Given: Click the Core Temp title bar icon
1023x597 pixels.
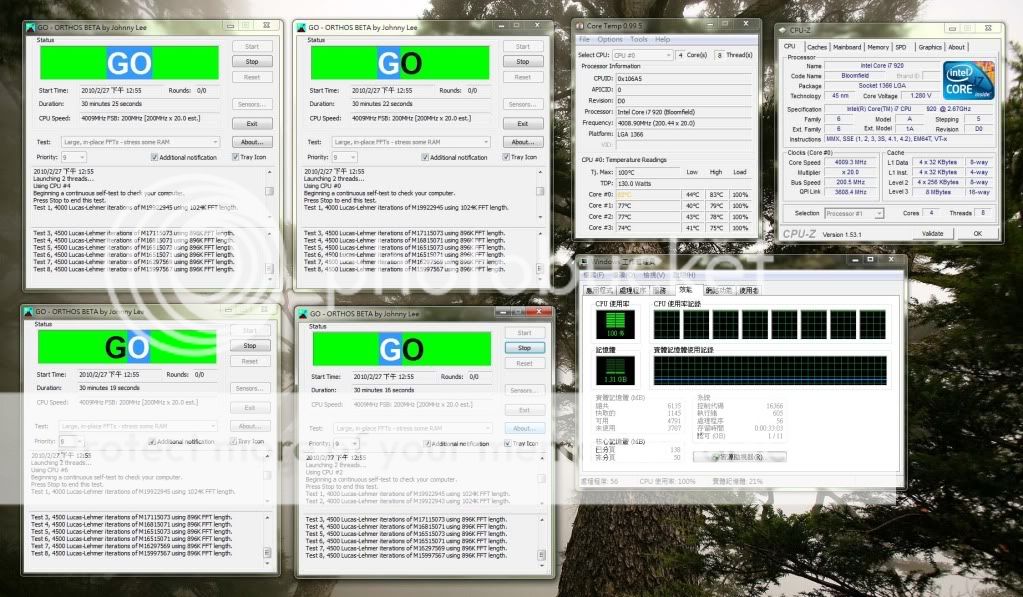Looking at the screenshot, I should click(579, 25).
